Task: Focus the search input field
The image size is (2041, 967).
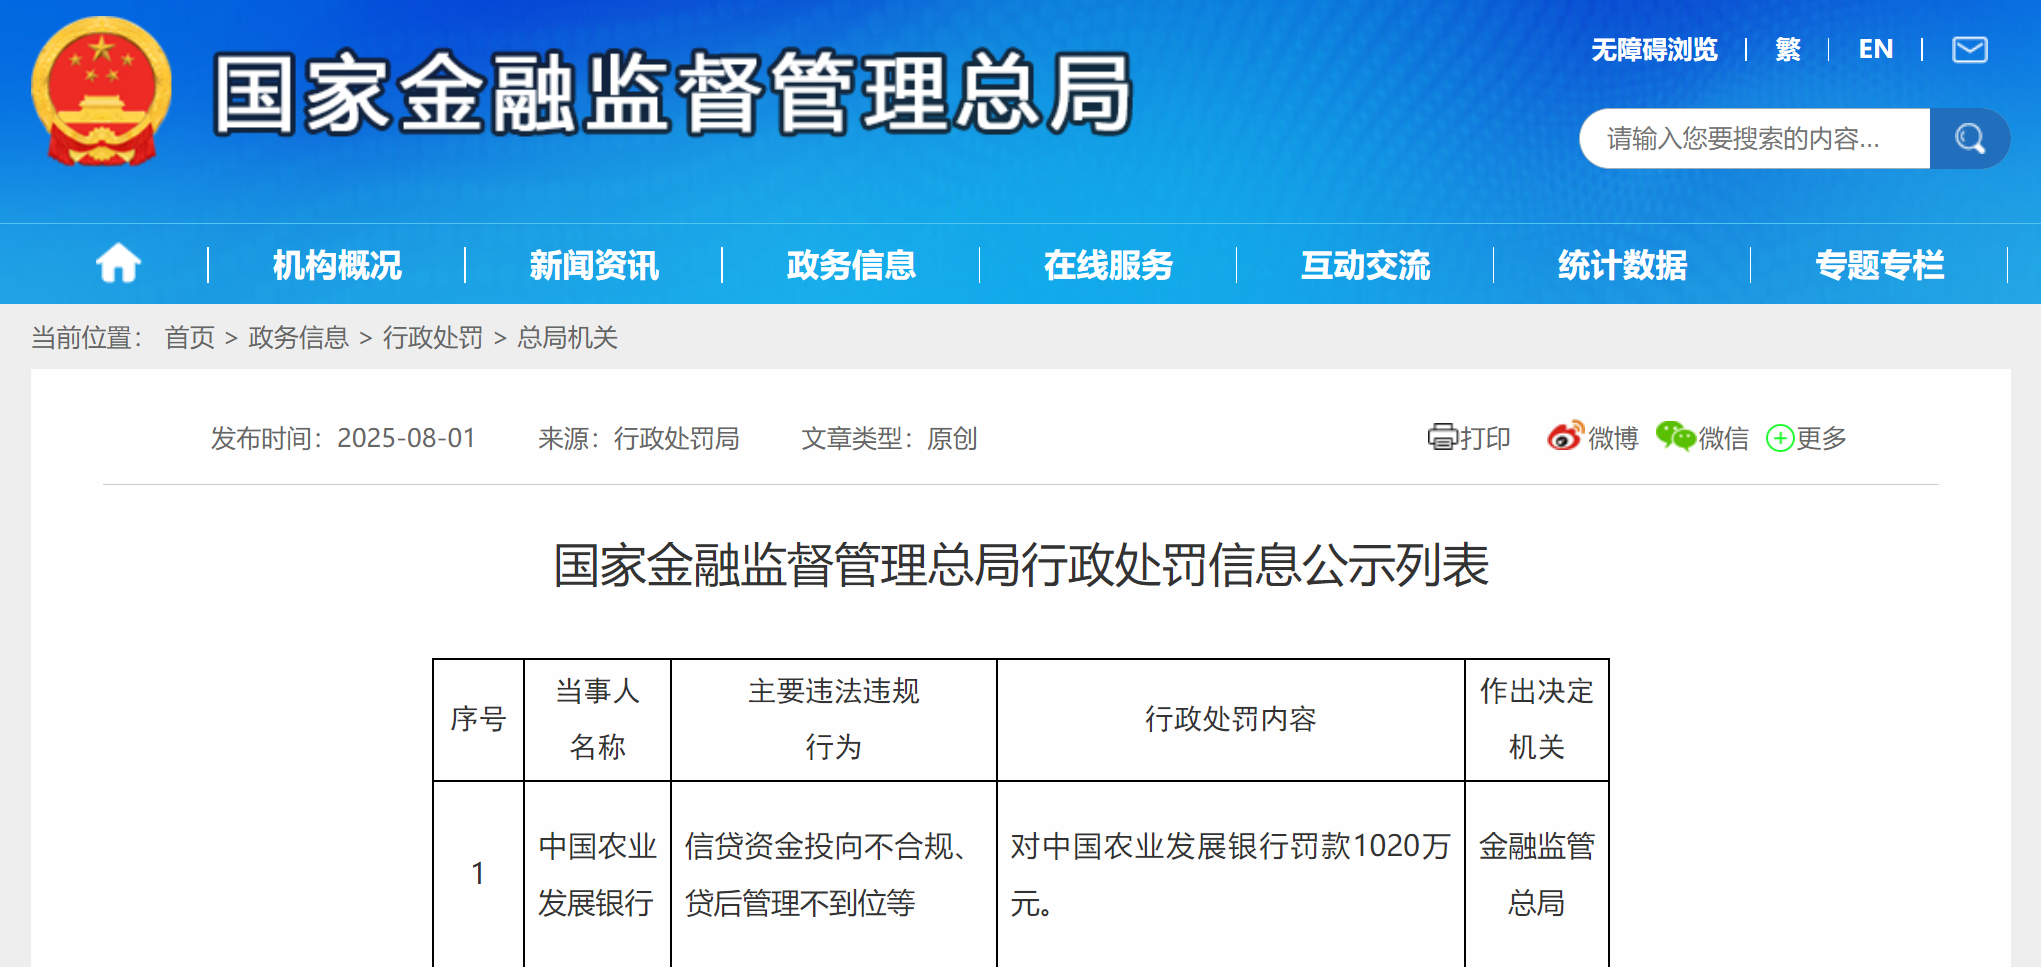Action: click(x=1754, y=138)
